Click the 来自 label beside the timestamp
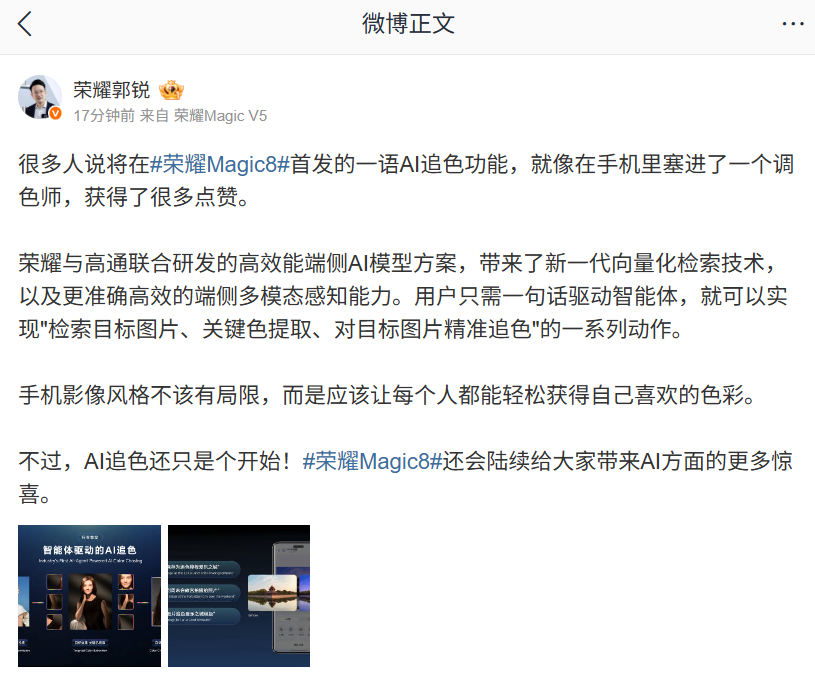 pyautogui.click(x=154, y=115)
